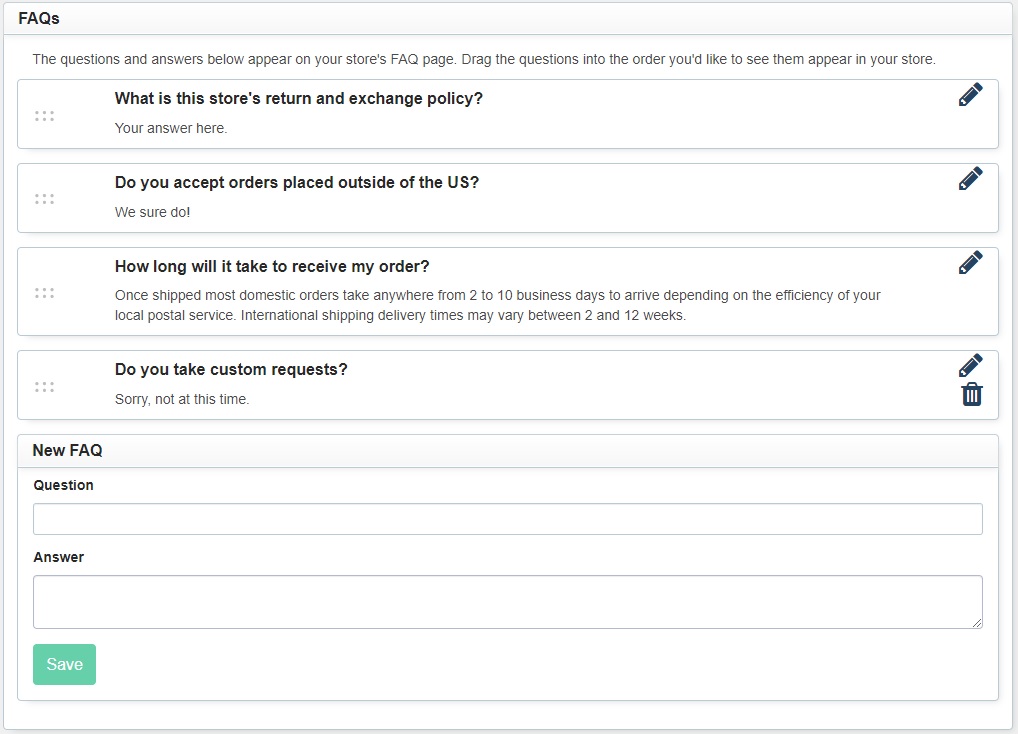Image resolution: width=1018 pixels, height=734 pixels.
Task: Edit the return and exchange policy FAQ
Action: (971, 95)
